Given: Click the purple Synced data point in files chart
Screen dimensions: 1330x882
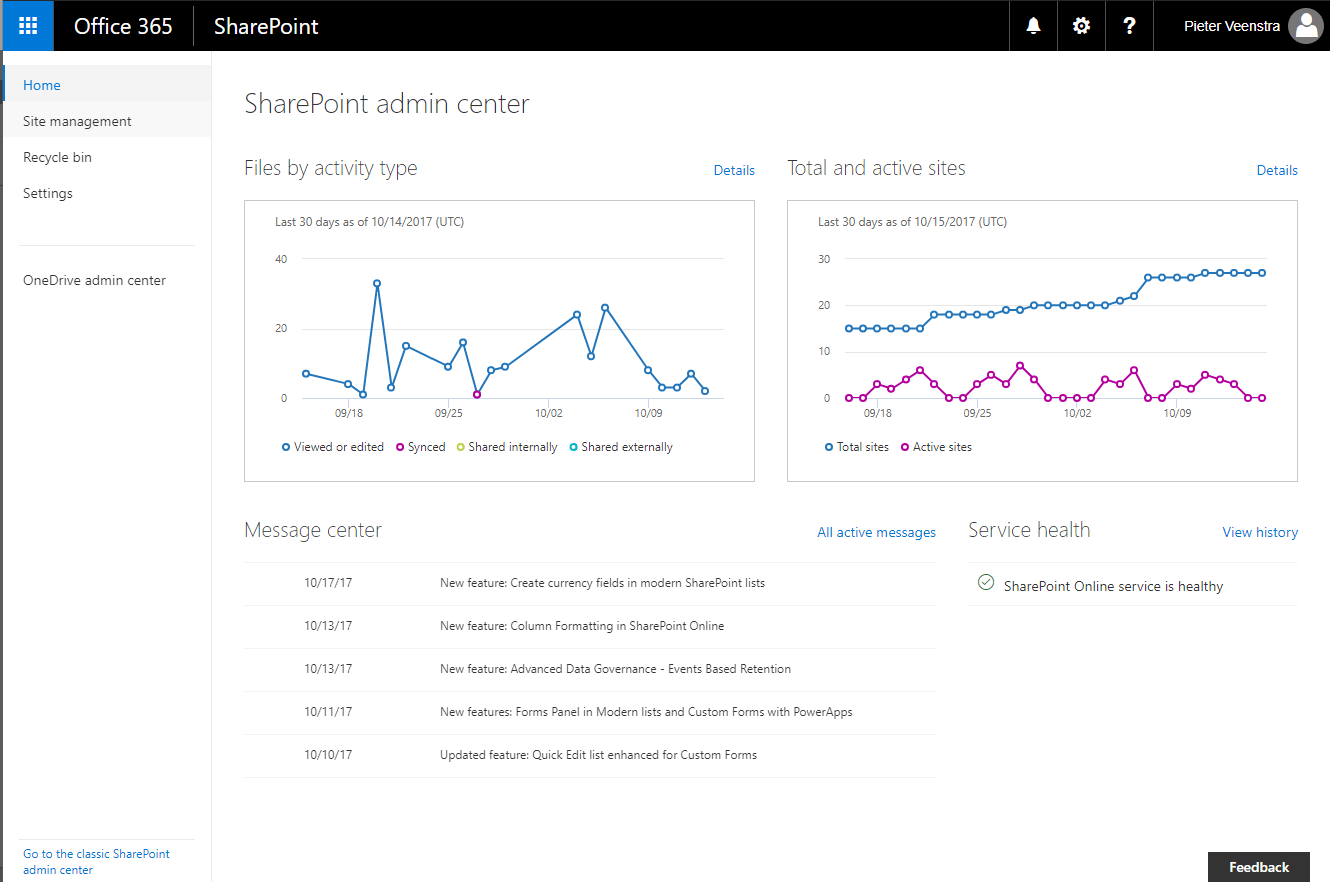Looking at the screenshot, I should tap(477, 394).
